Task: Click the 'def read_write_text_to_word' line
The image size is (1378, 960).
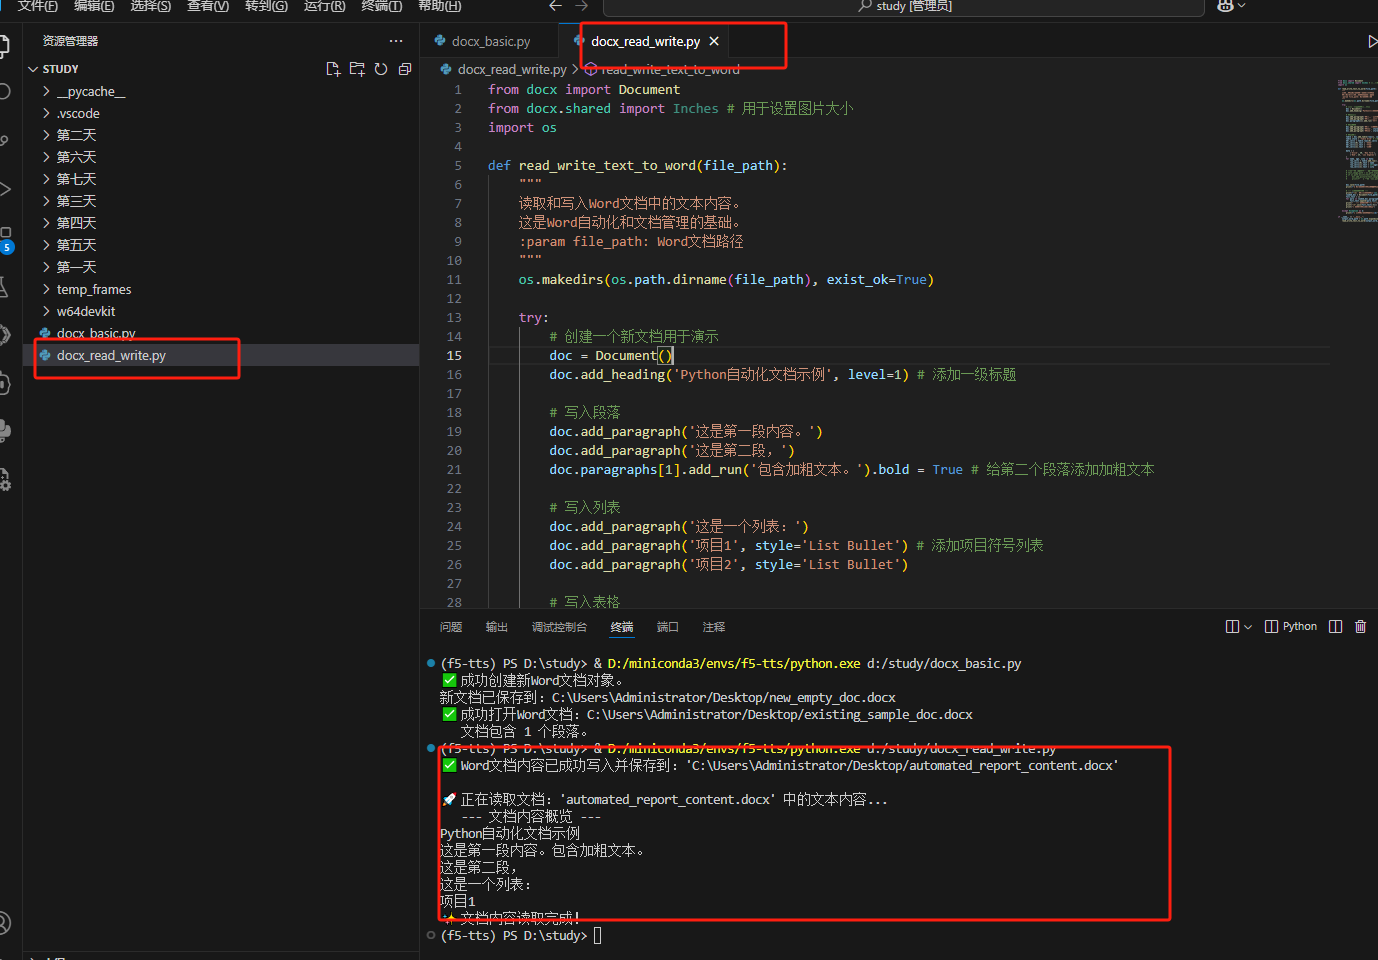Action: [x=637, y=165]
